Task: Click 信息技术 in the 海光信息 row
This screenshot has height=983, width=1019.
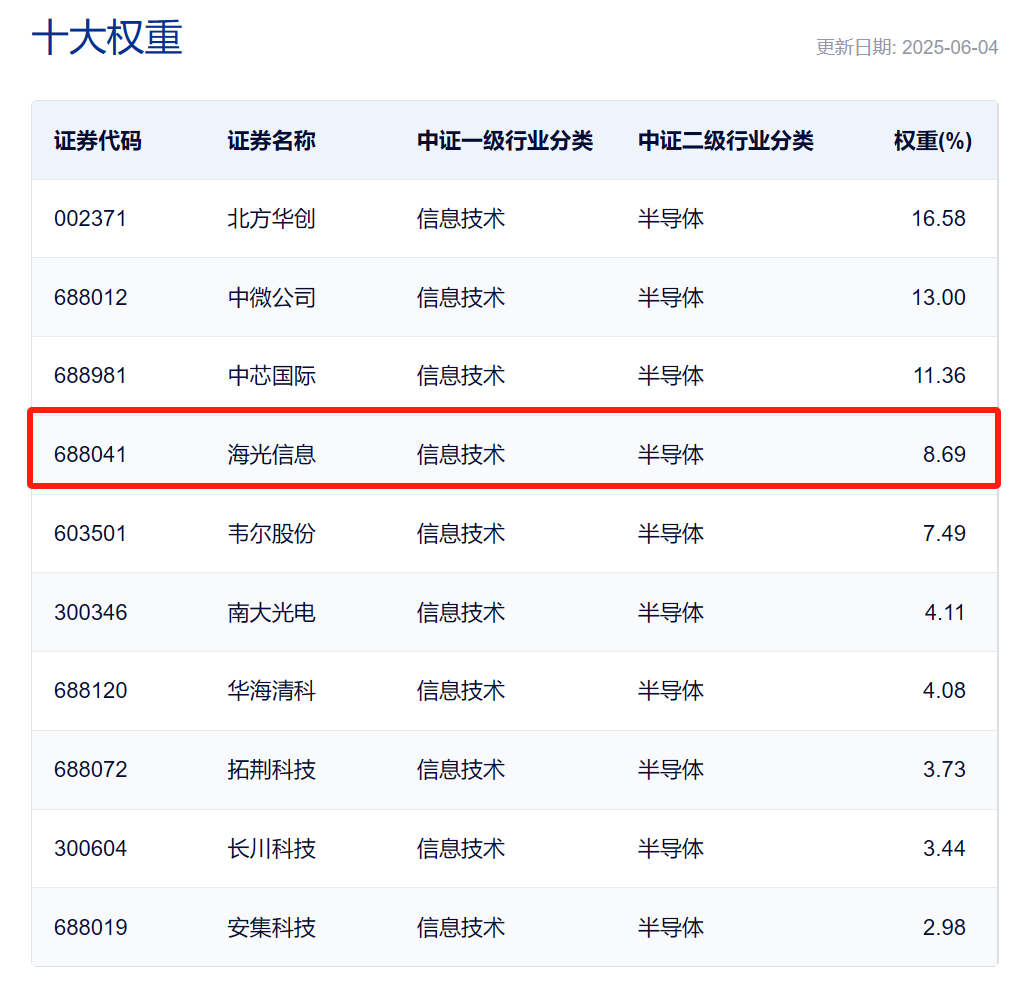Action: [461, 454]
